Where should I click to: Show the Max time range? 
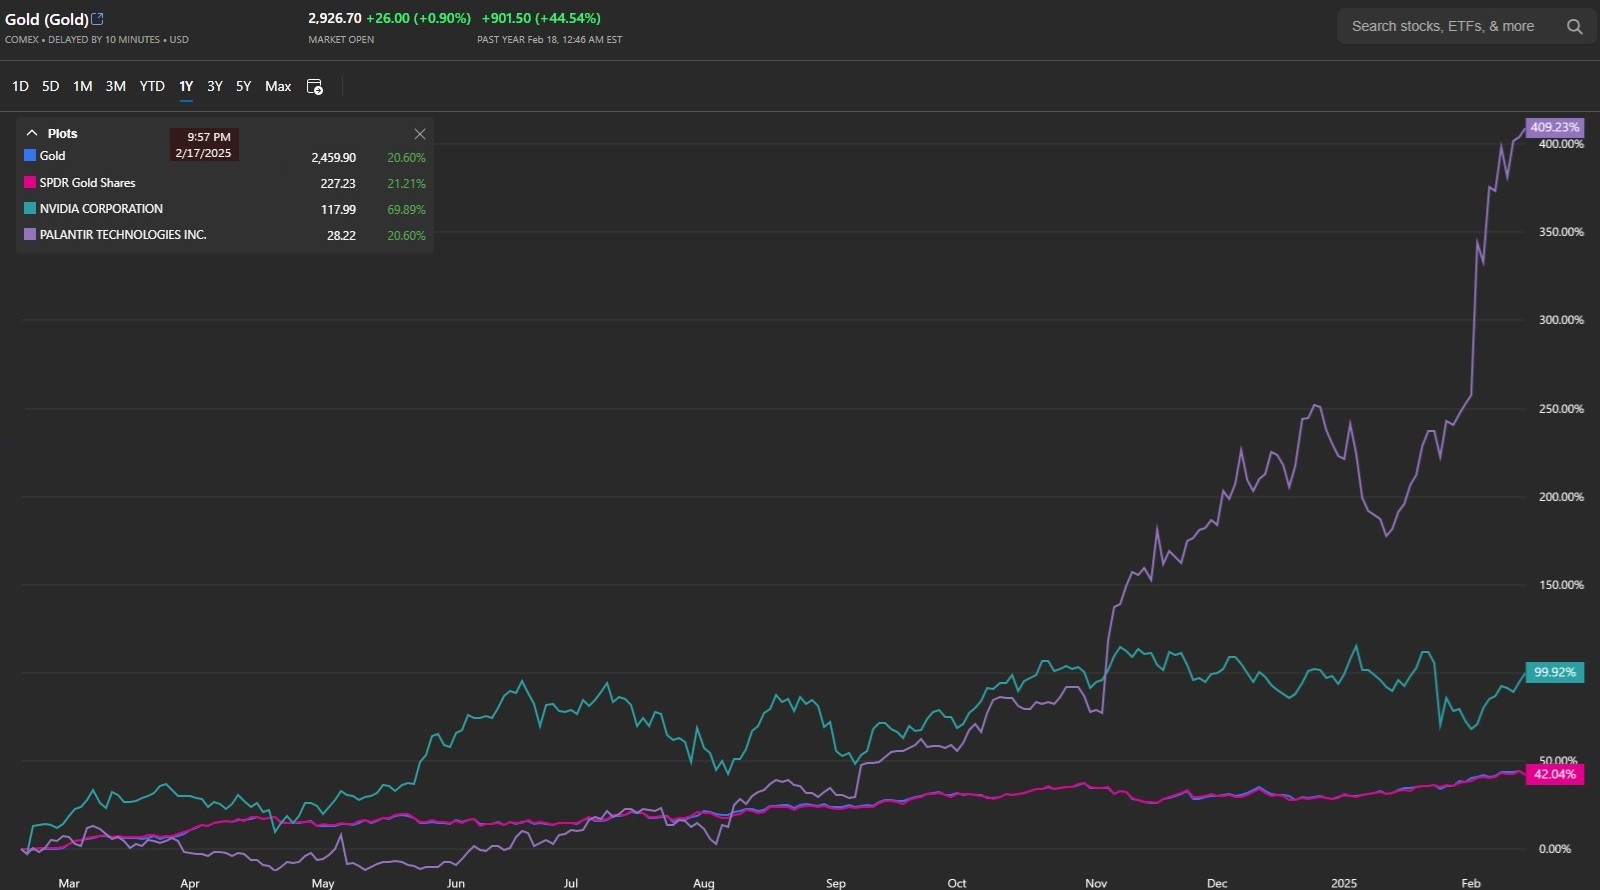click(278, 87)
